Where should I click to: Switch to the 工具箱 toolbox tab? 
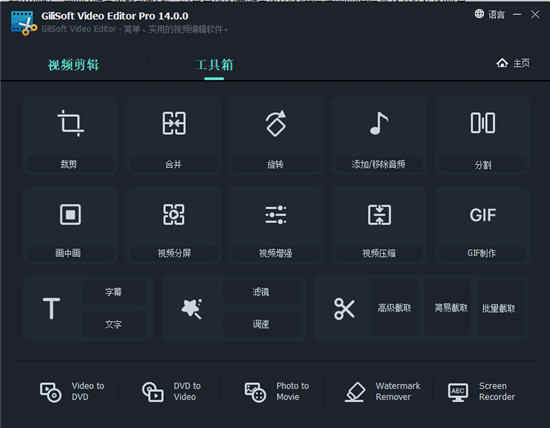(x=215, y=65)
